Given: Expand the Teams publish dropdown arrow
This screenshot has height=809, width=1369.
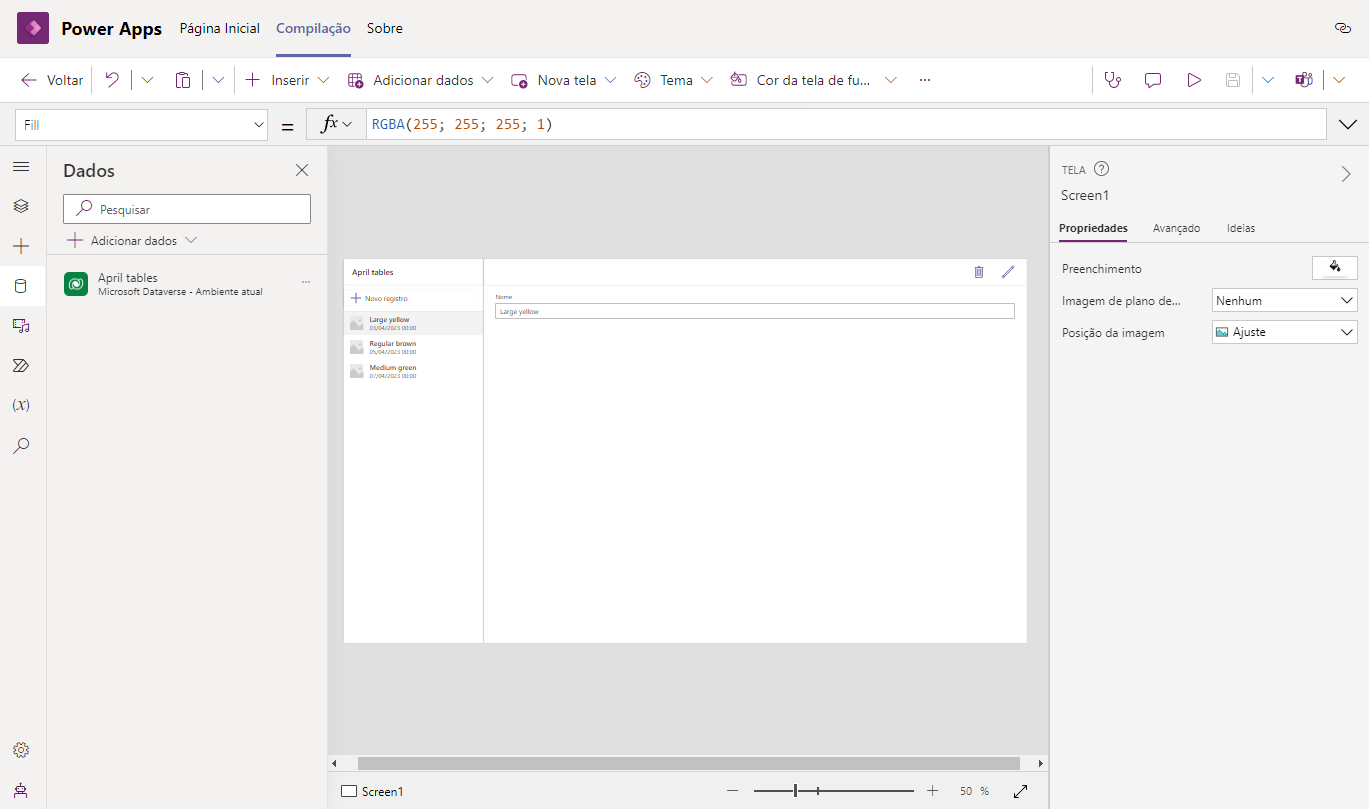Looking at the screenshot, I should pos(1339,80).
